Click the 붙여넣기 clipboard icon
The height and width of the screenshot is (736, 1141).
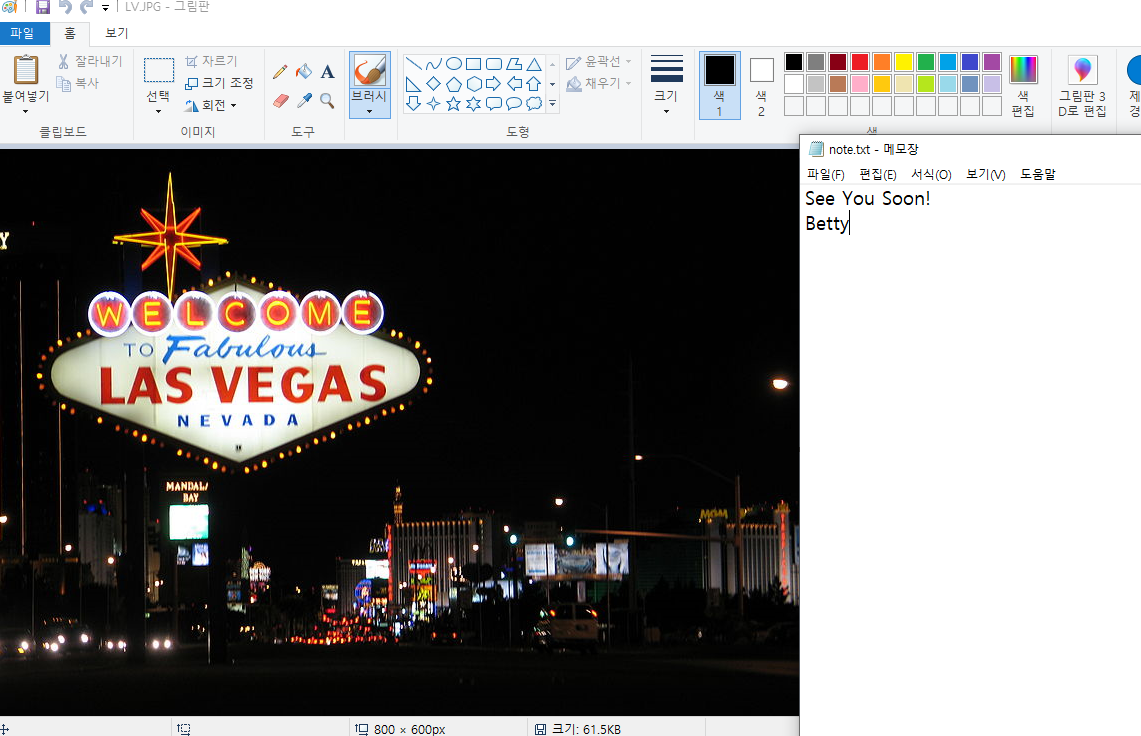[x=26, y=70]
